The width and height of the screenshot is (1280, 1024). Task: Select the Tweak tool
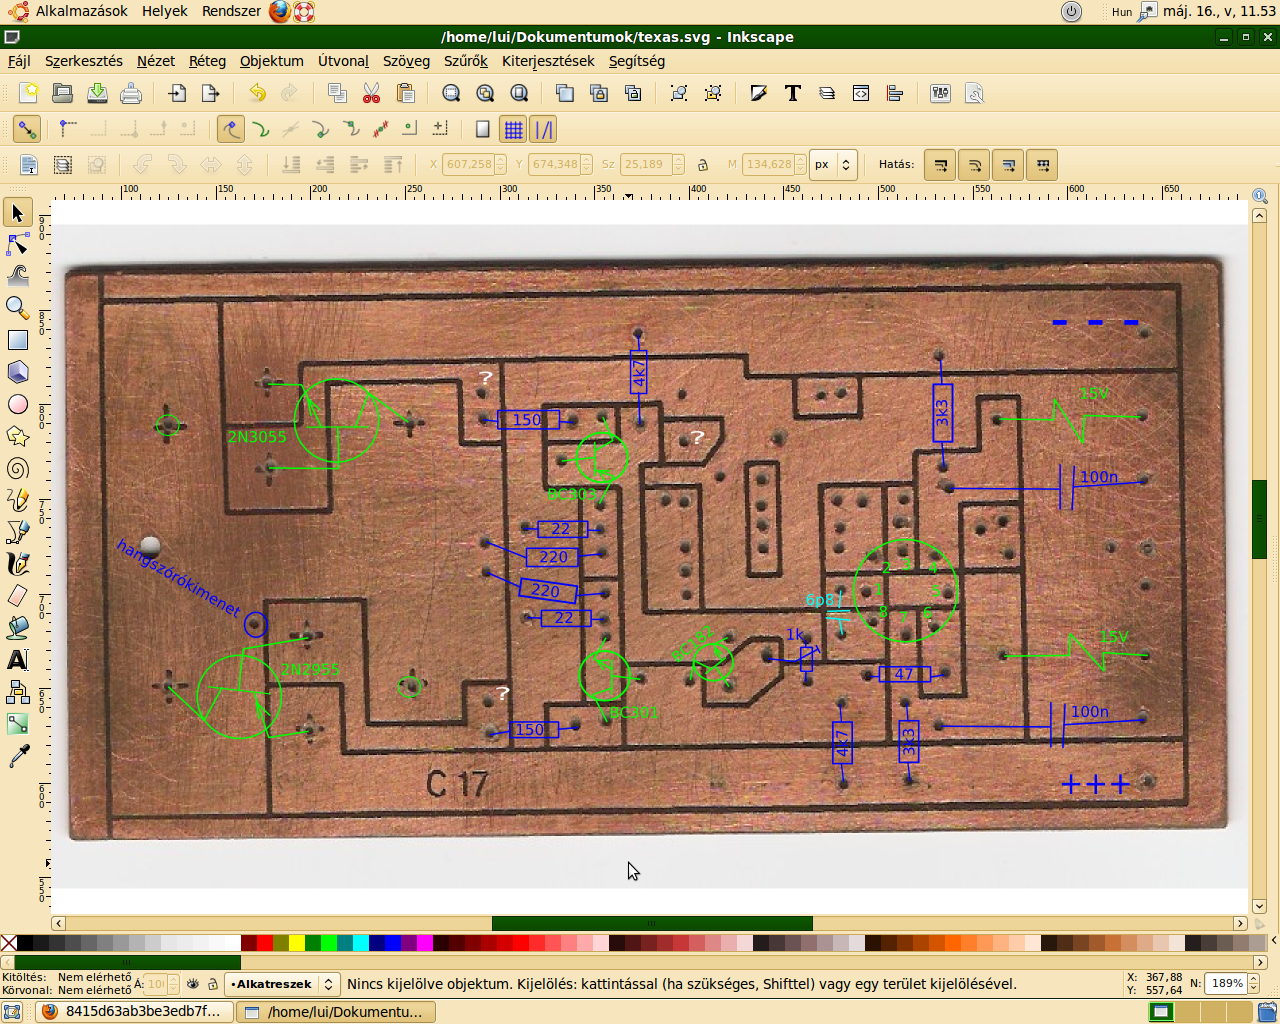(17, 275)
